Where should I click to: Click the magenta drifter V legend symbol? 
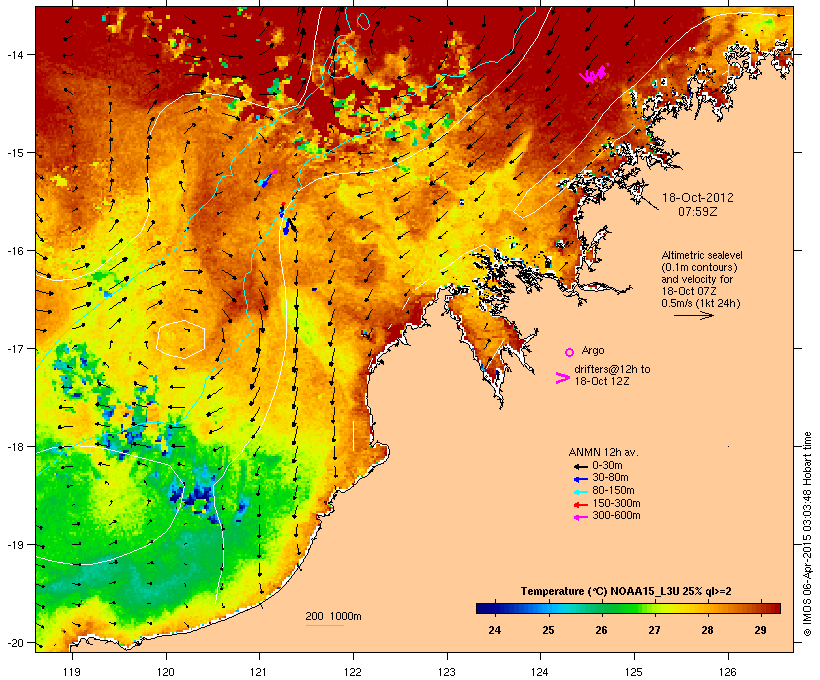562,378
